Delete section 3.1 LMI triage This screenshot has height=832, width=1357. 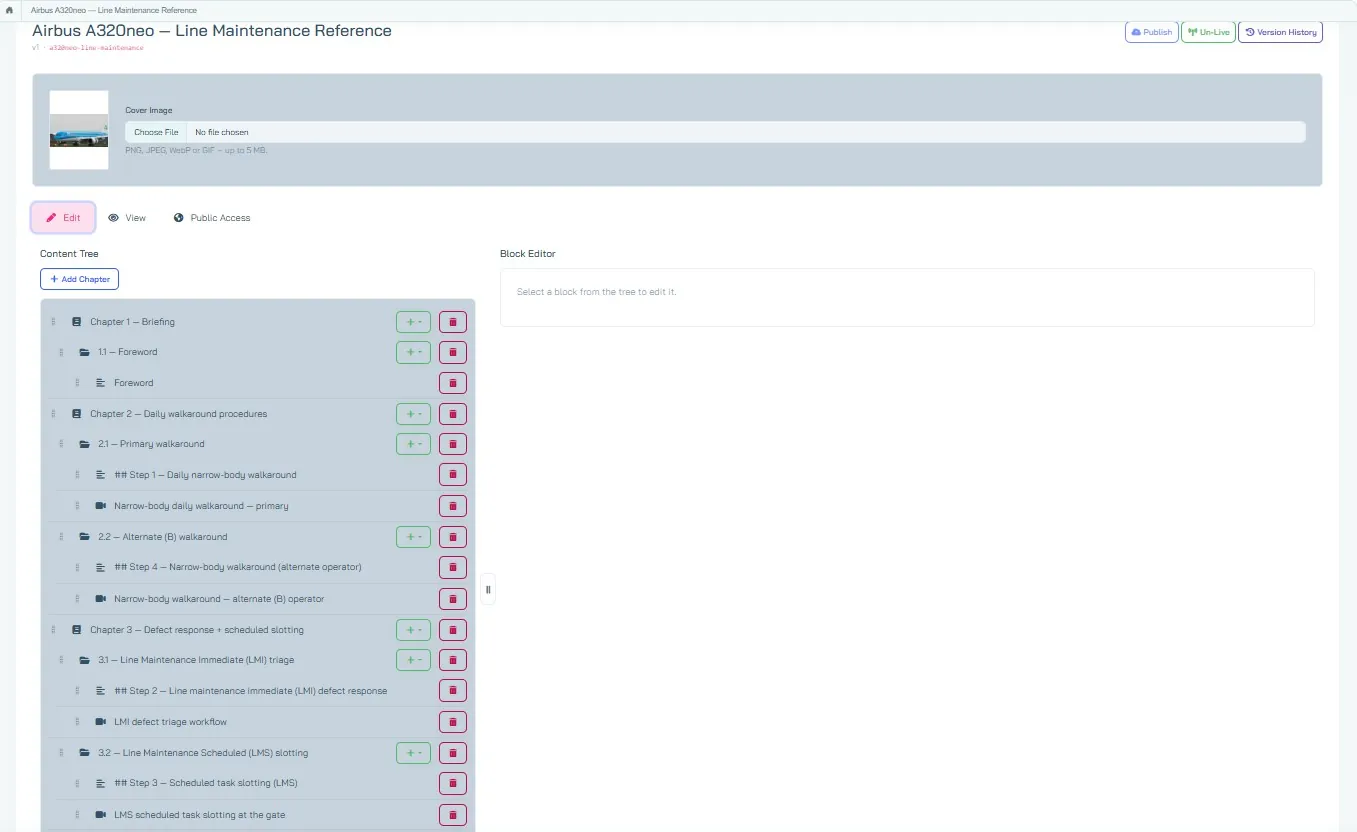453,660
